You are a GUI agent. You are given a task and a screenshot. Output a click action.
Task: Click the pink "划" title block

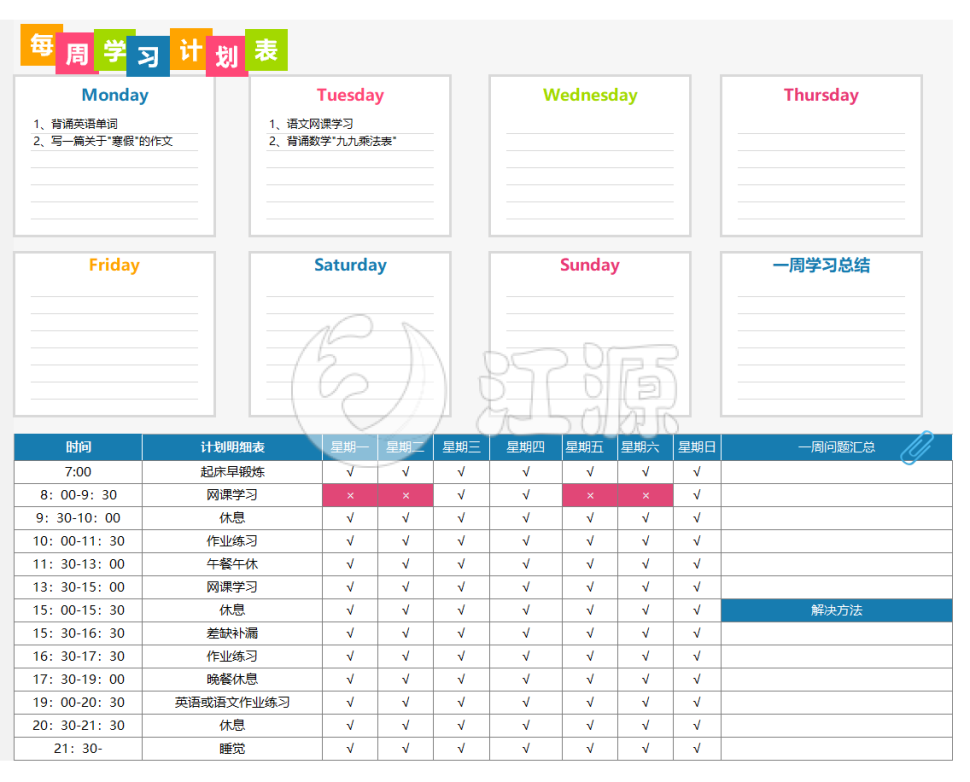point(226,55)
